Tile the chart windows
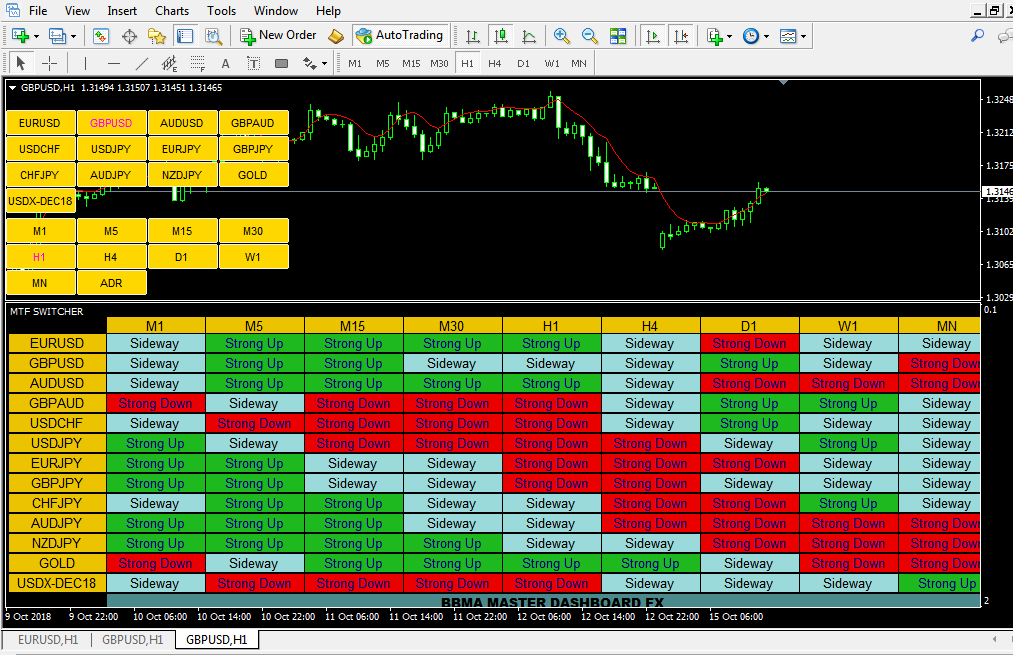Image resolution: width=1013 pixels, height=655 pixels. 618,36
